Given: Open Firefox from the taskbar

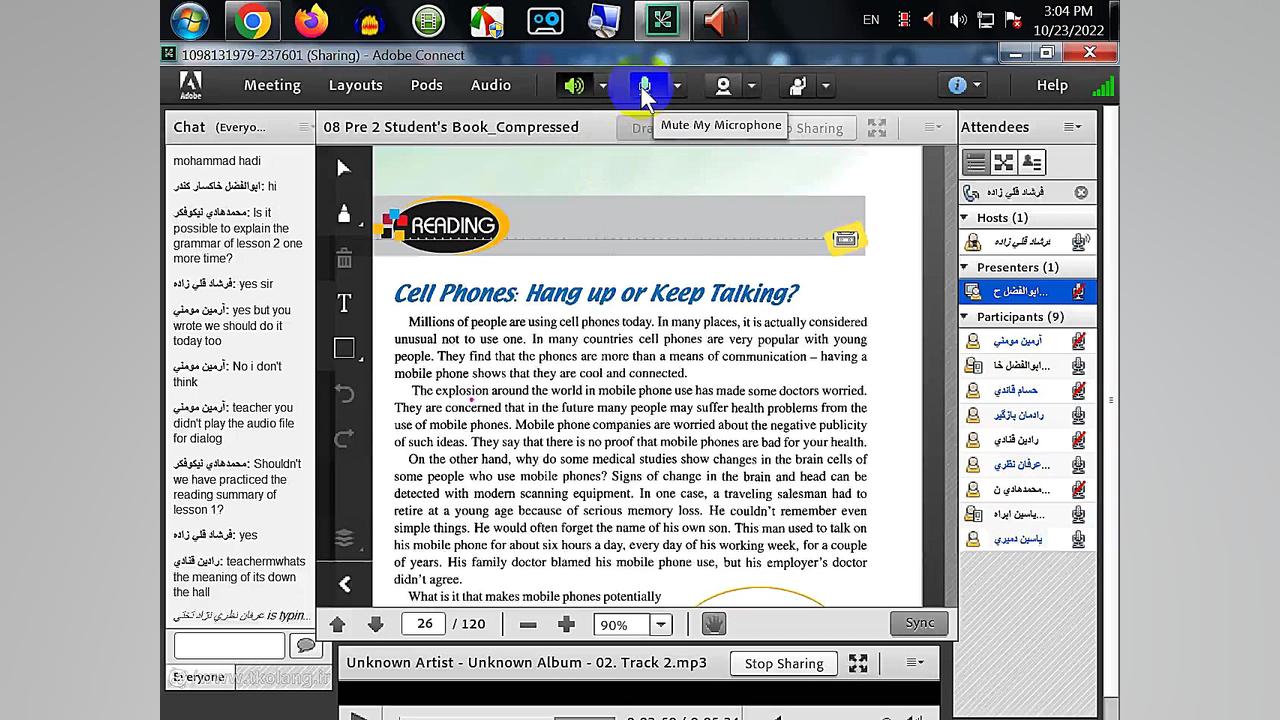Looking at the screenshot, I should (312, 20).
